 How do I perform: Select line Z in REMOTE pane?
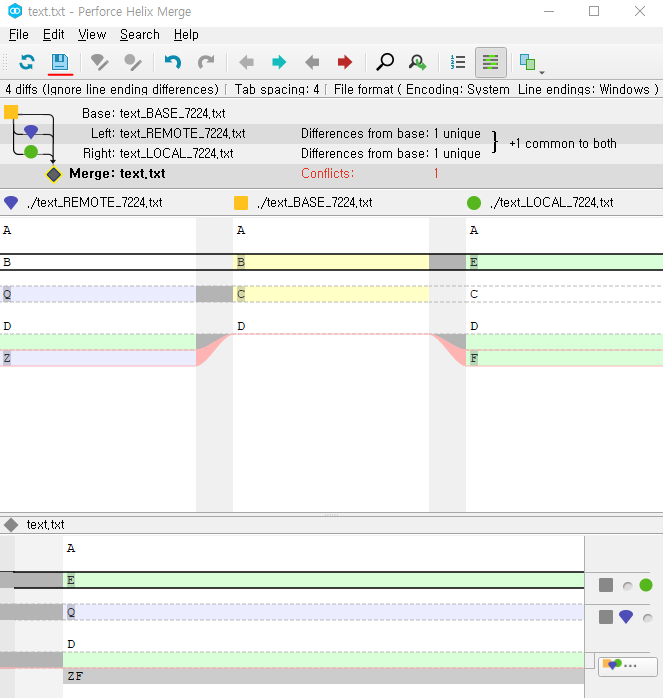(98, 358)
